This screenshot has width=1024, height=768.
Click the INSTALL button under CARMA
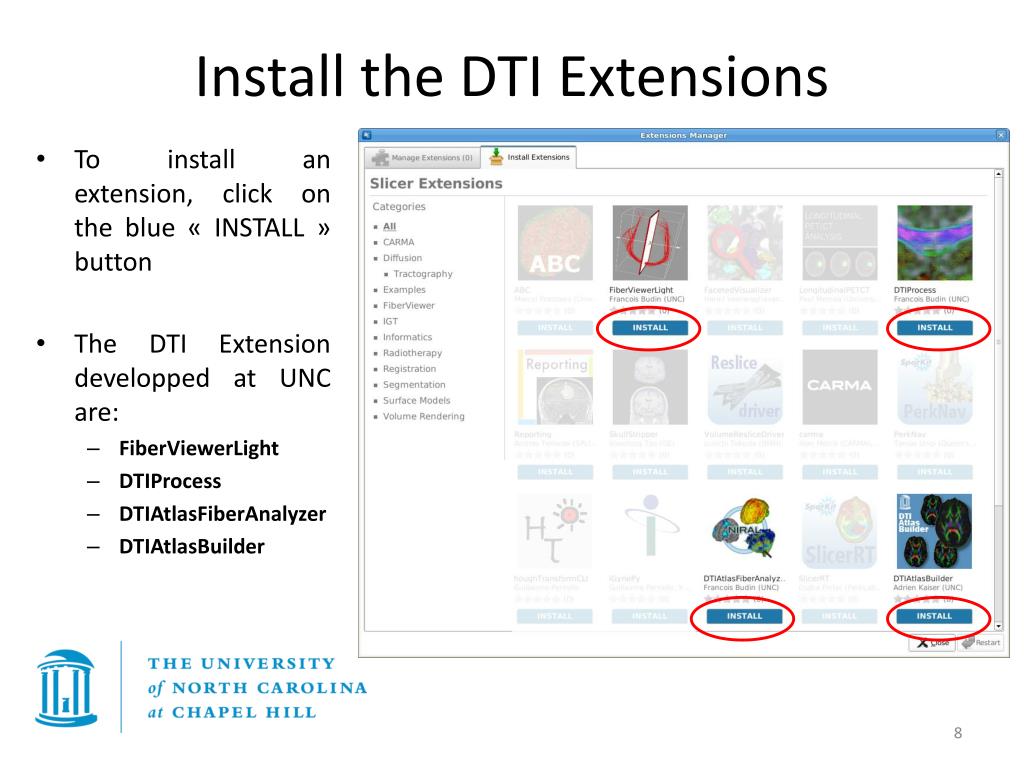tap(839, 472)
